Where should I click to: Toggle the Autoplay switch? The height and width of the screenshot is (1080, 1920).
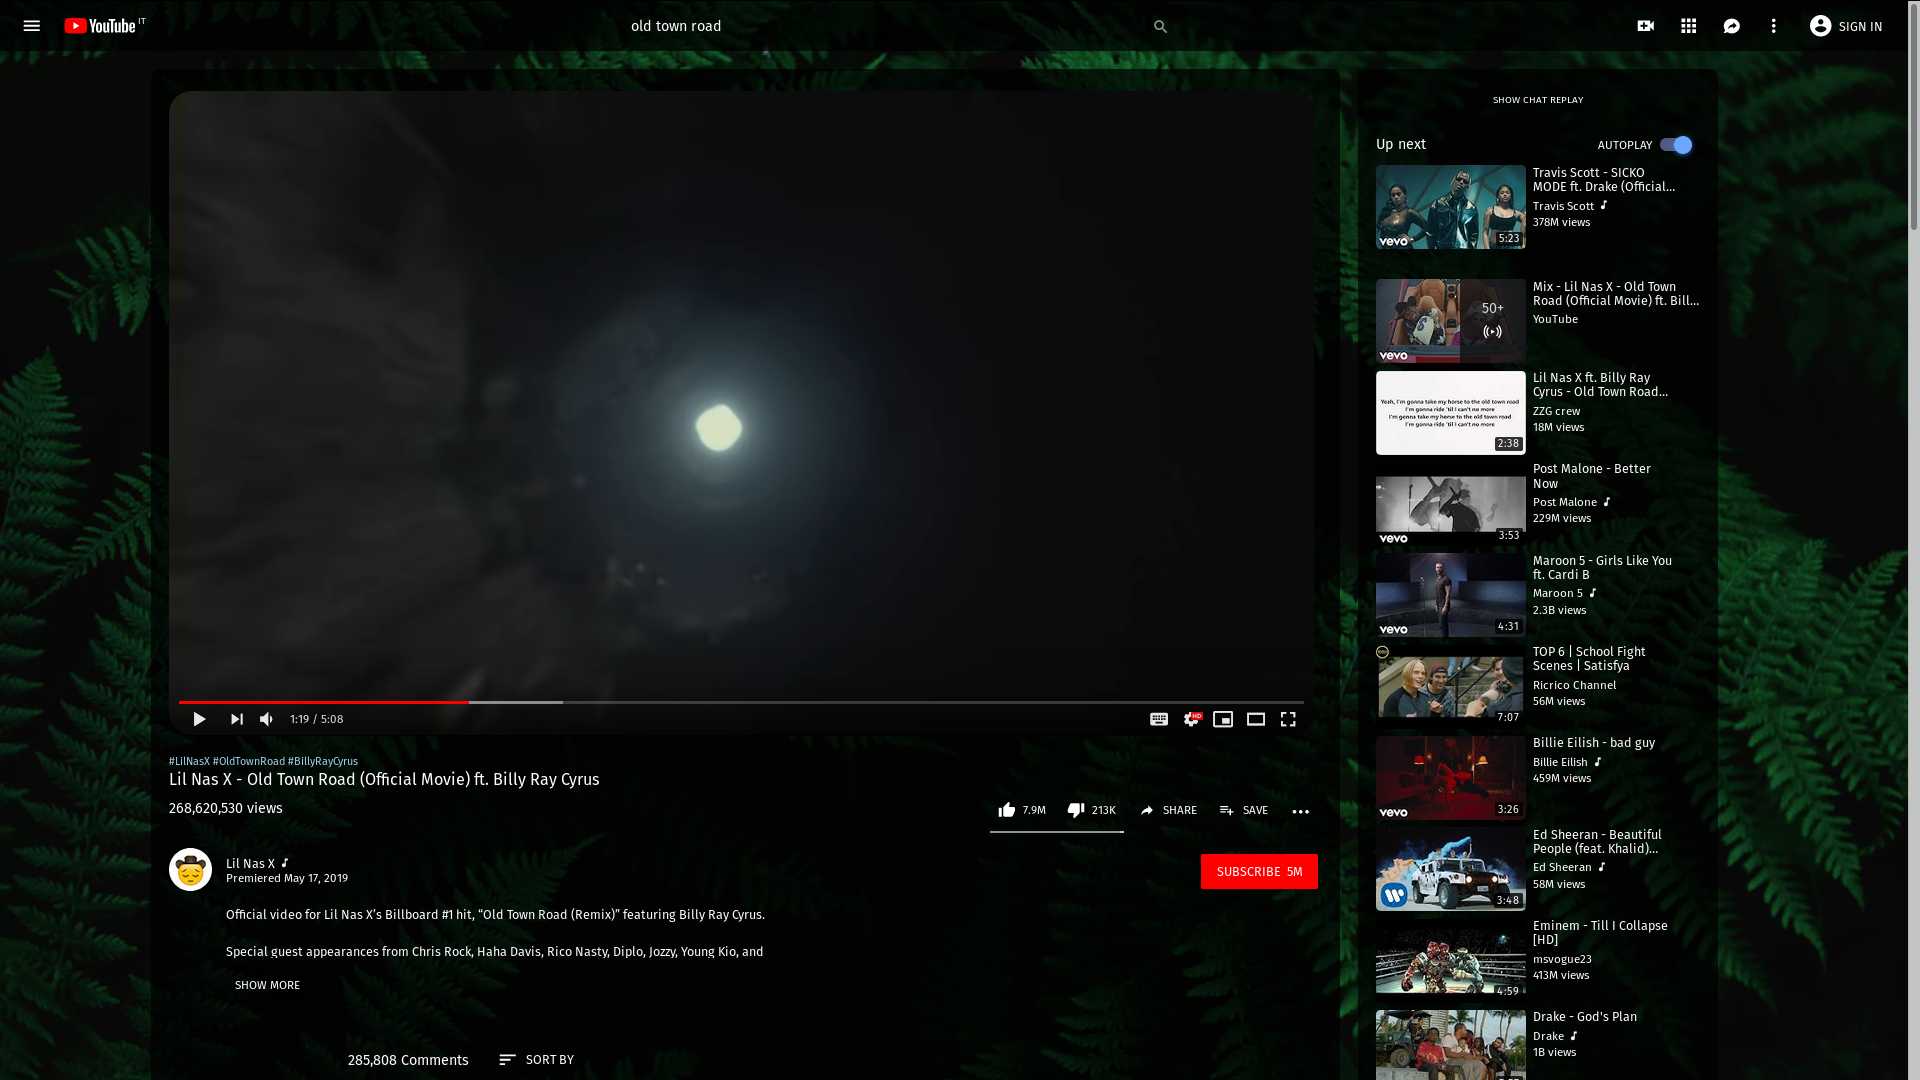(1676, 145)
